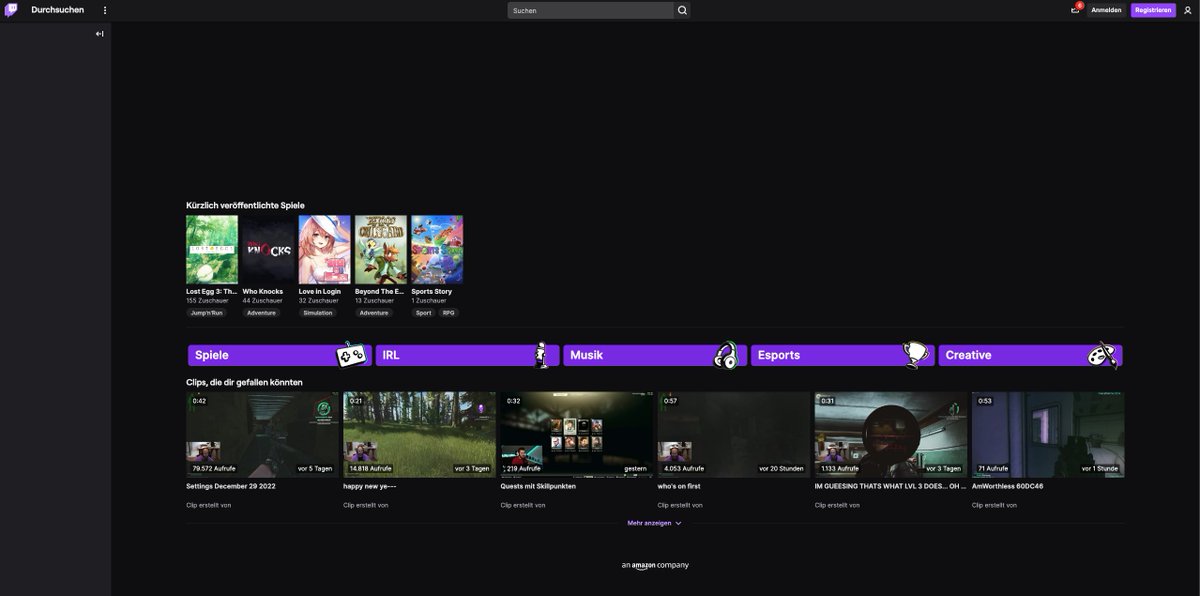Screen dimensions: 1200x596
Task: Select Adventure tag under Who Knocks
Action: [262, 313]
